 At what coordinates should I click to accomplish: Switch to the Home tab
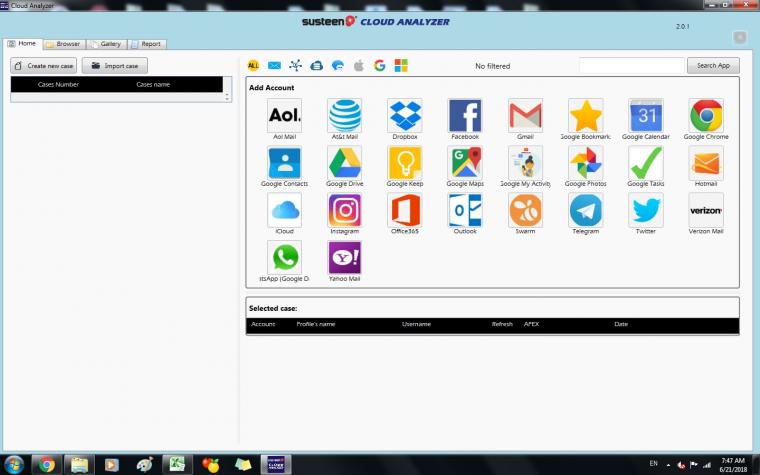coord(22,44)
